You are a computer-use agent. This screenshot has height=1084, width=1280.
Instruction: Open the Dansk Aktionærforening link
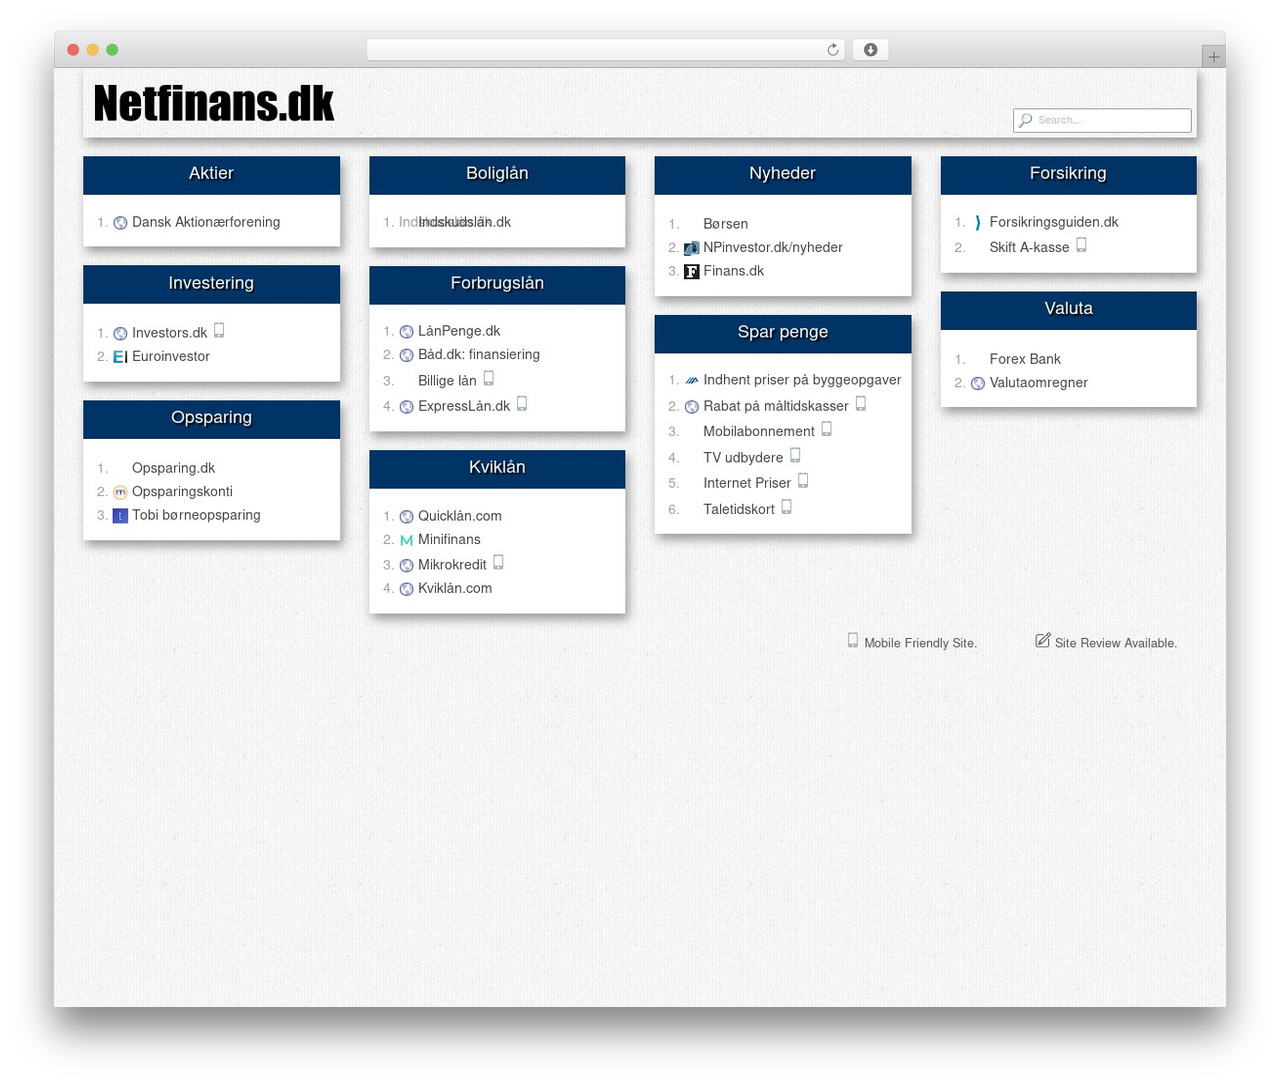click(206, 223)
